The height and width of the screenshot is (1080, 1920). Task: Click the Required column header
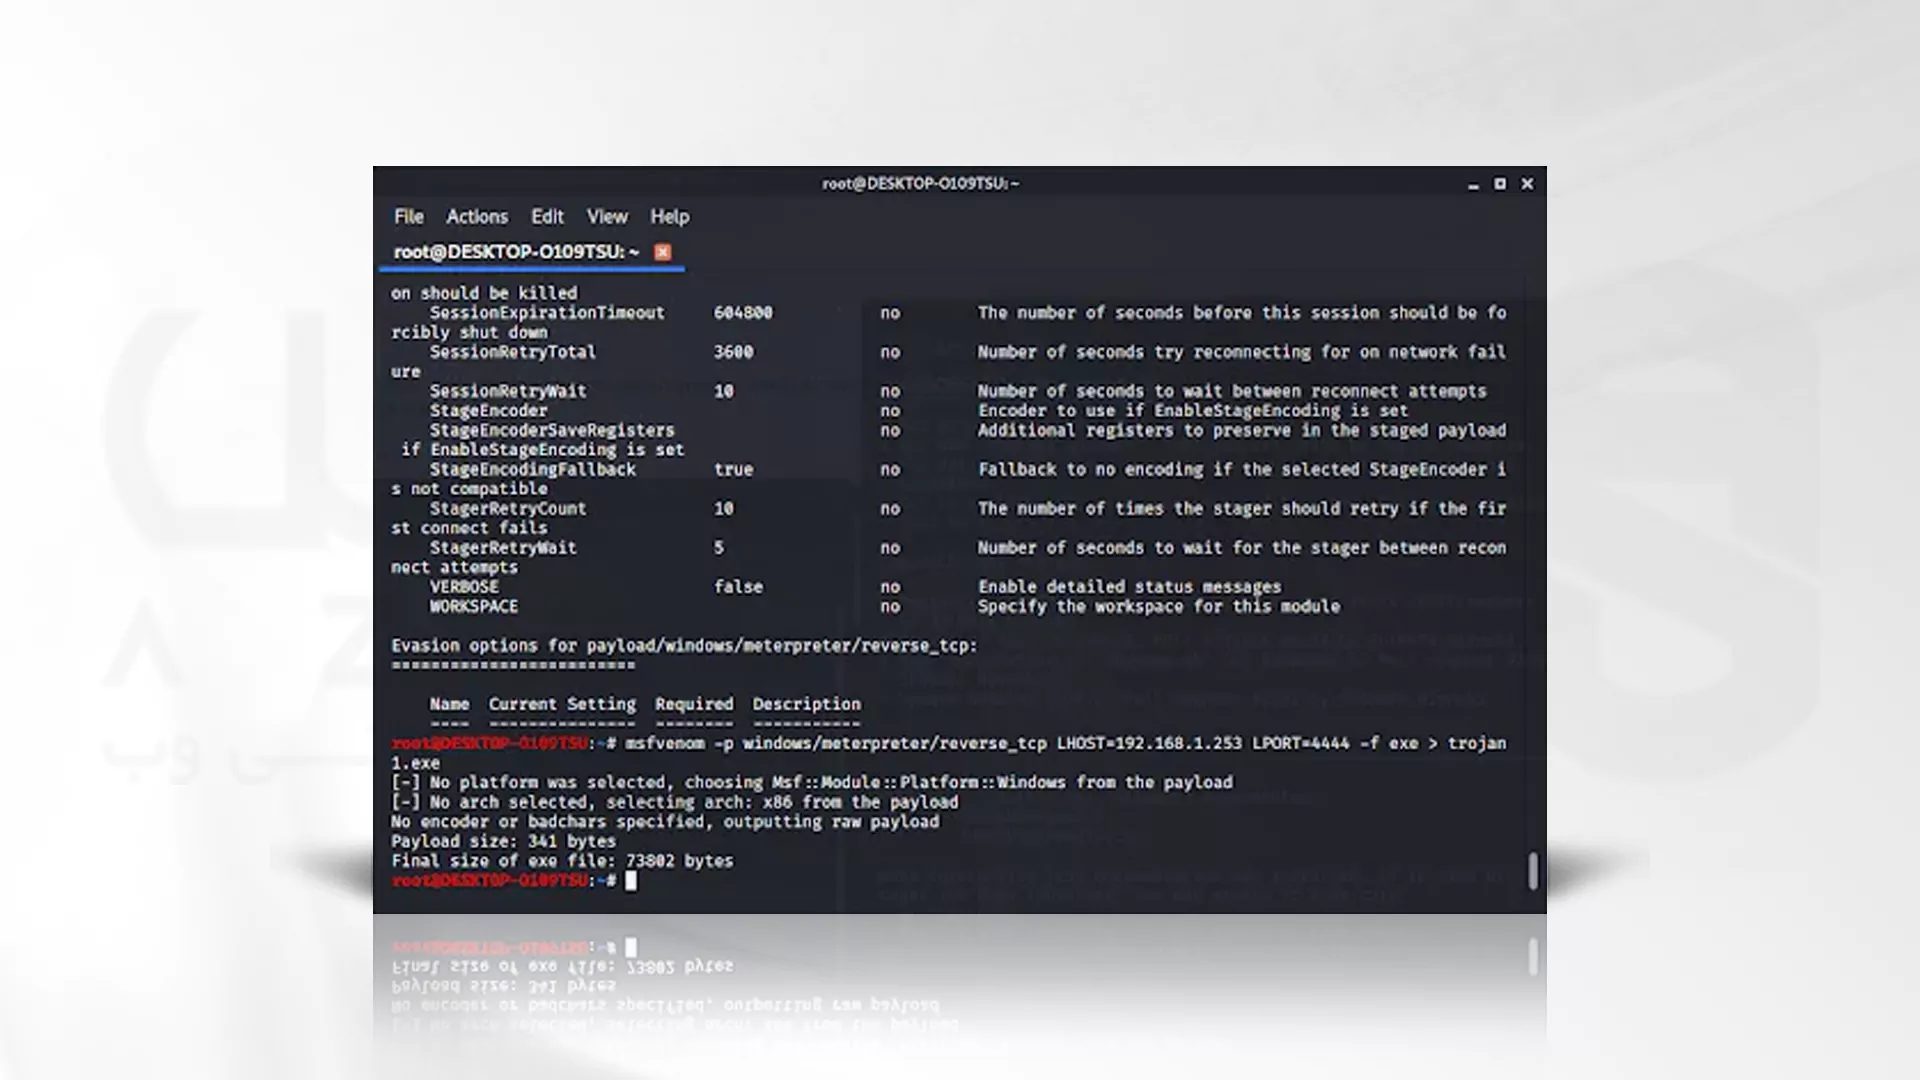694,705
